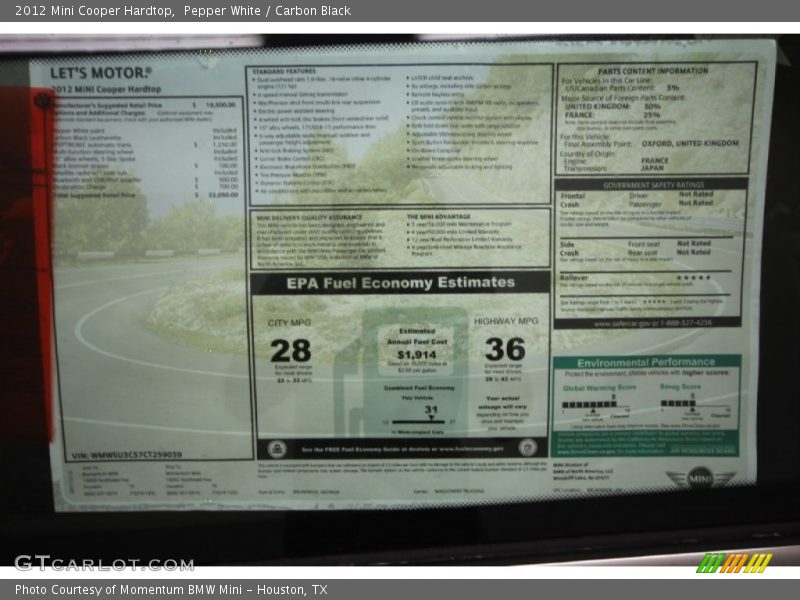Click the free Fuel Economy Guide link text
This screenshot has width=800, height=600.
pos(402,449)
